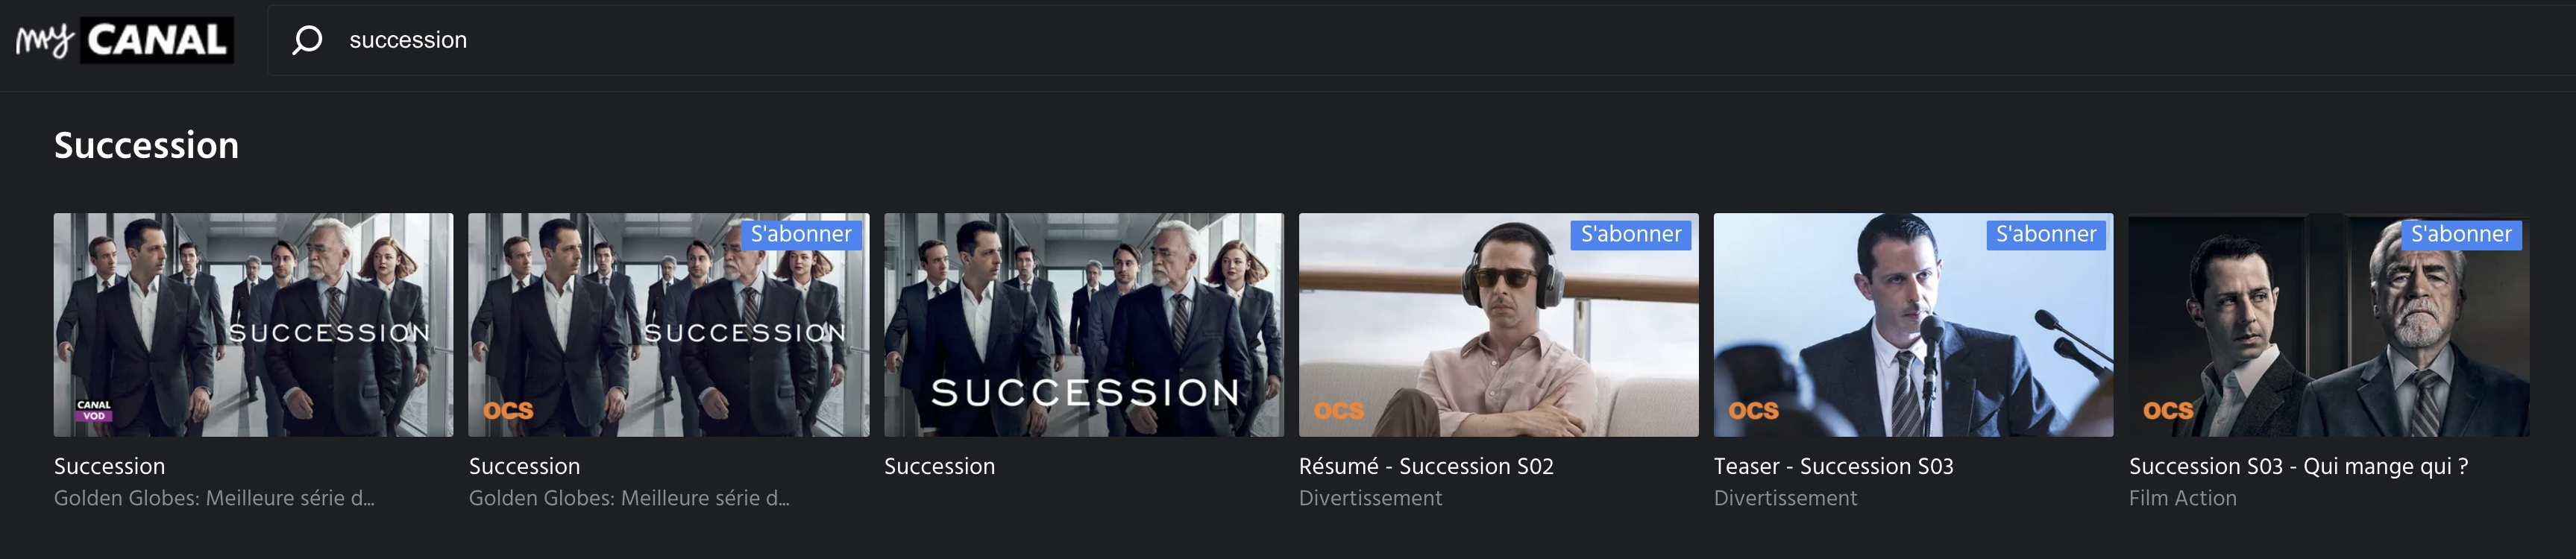This screenshot has width=2576, height=559.
Task: Focus the search field containing 'succession'
Action: pos(1420,40)
